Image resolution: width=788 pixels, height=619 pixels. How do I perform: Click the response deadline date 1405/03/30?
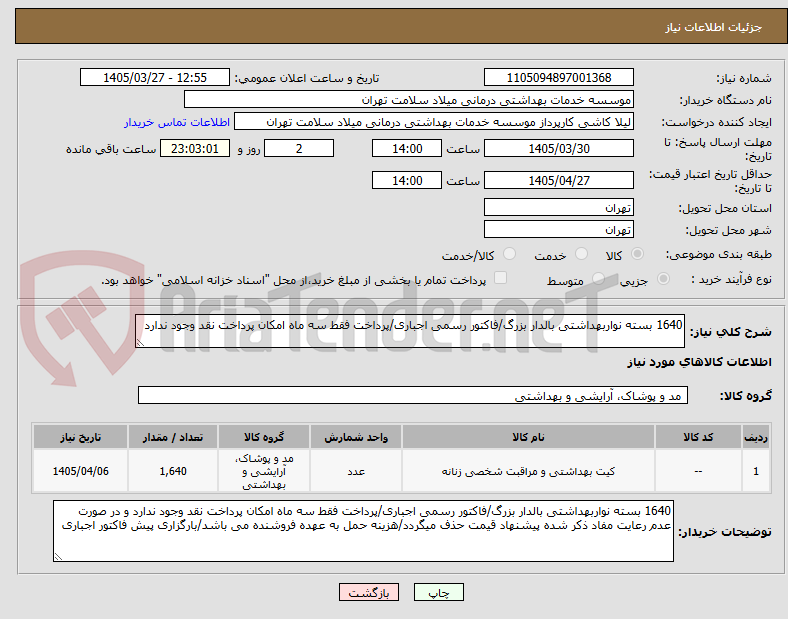558,149
